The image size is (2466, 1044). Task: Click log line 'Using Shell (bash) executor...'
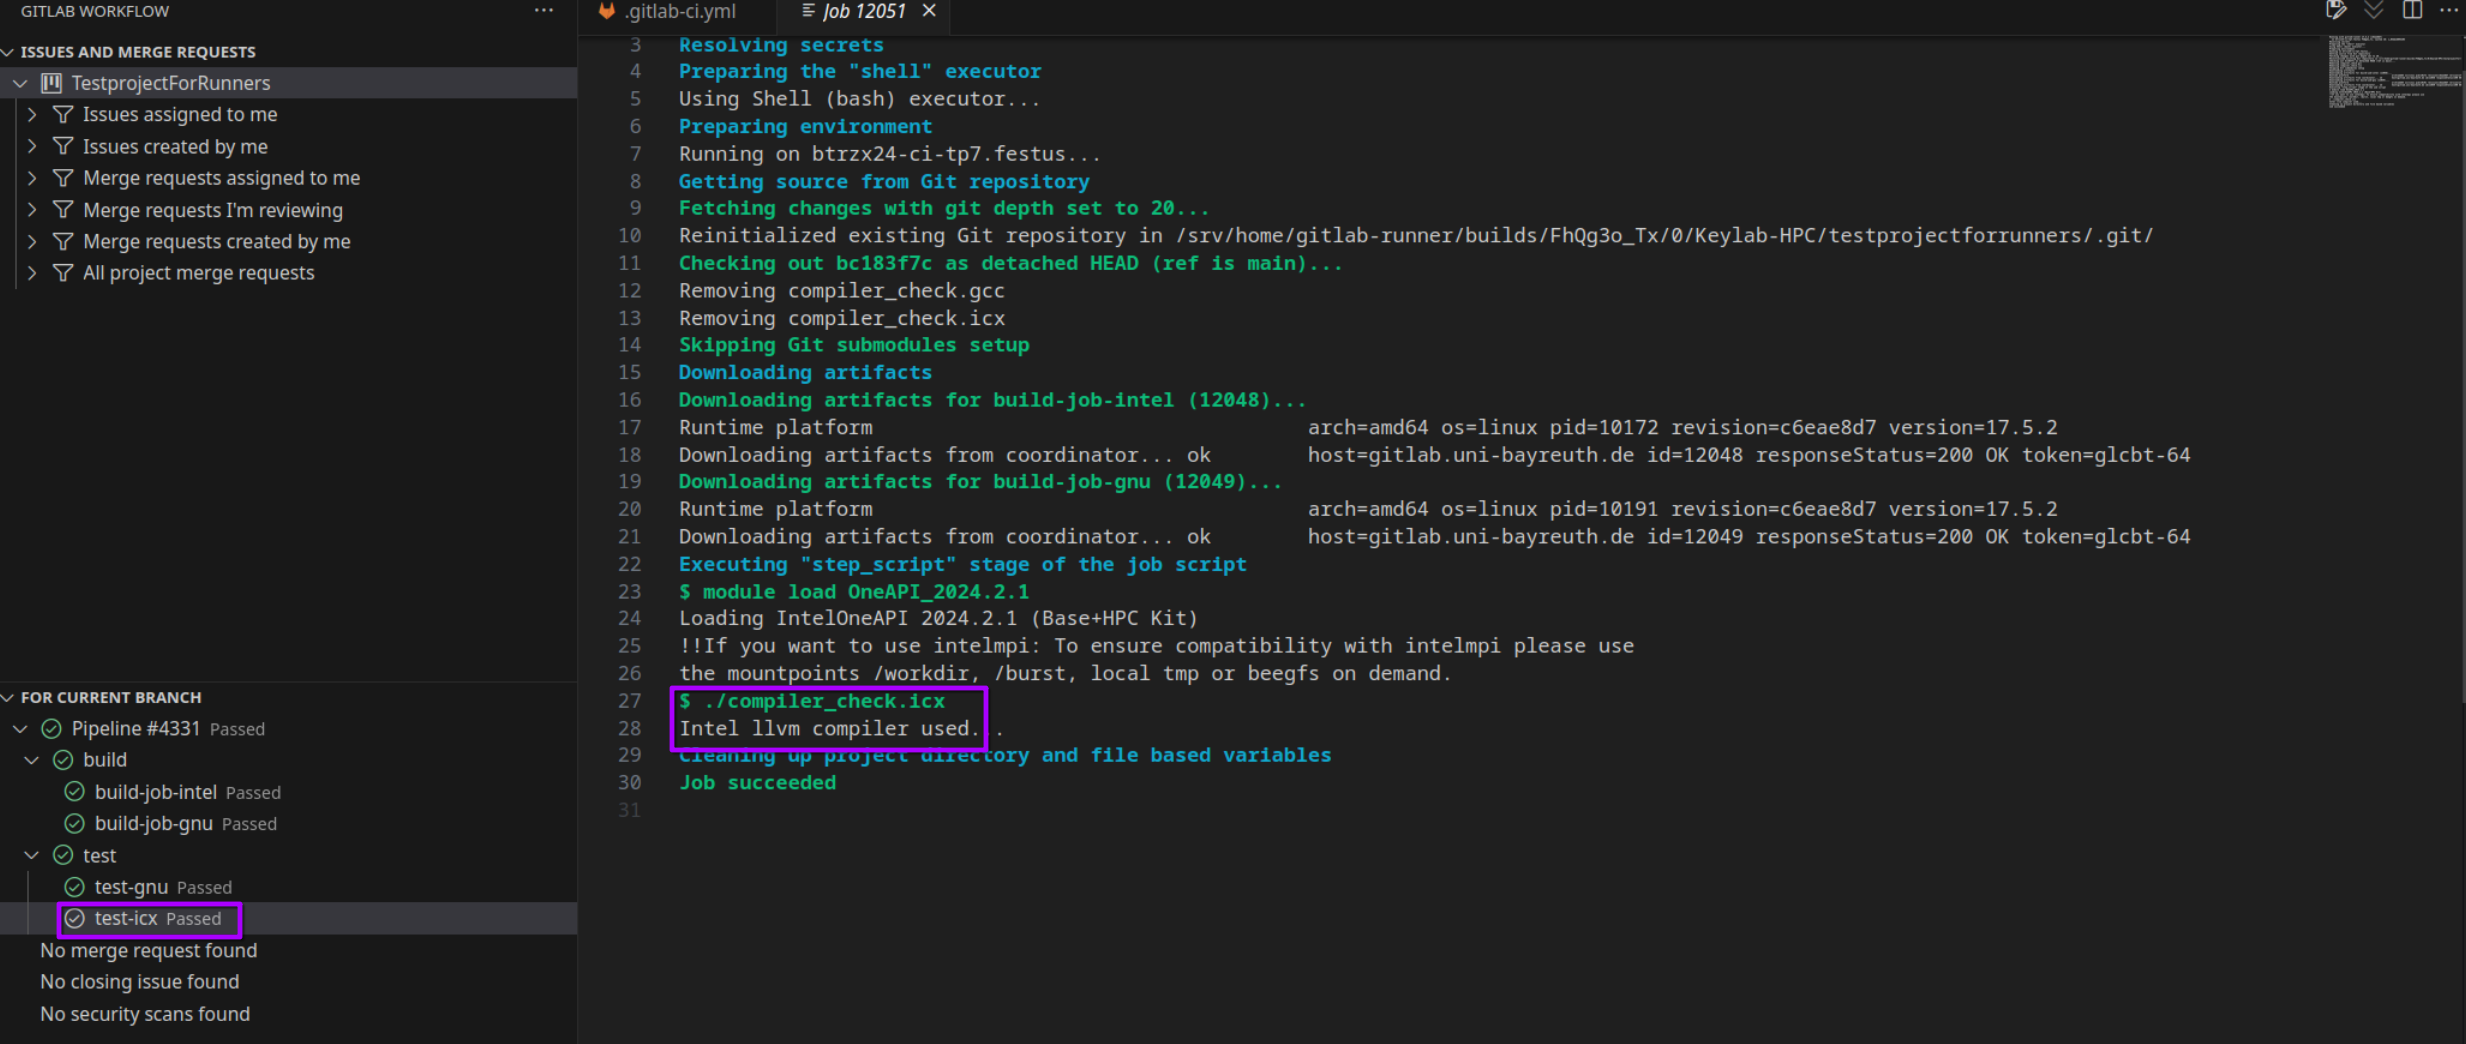click(859, 99)
